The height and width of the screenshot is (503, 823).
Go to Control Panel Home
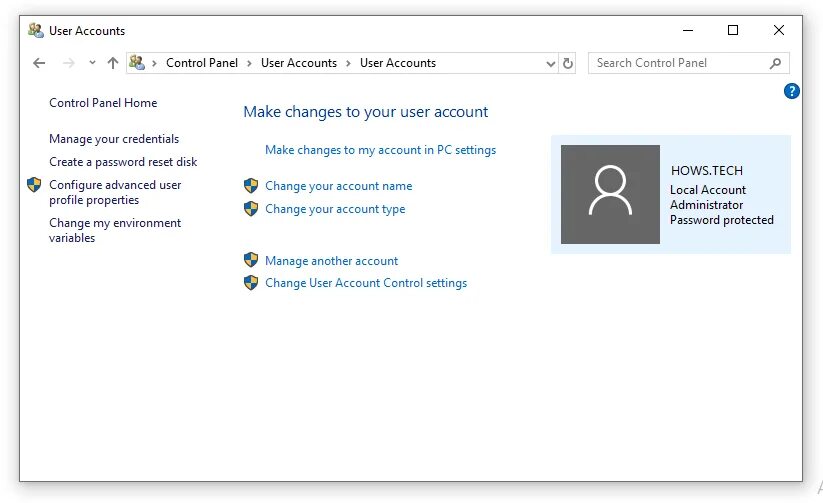[x=103, y=103]
